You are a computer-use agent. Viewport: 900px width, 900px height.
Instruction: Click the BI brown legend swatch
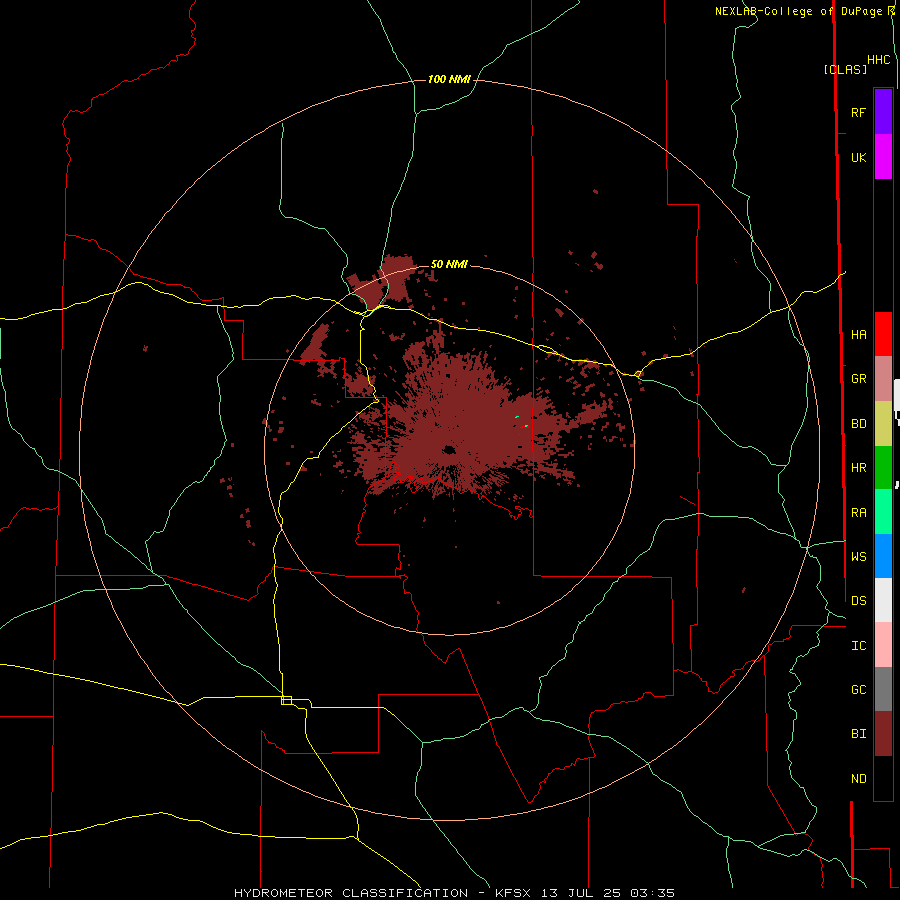point(883,734)
